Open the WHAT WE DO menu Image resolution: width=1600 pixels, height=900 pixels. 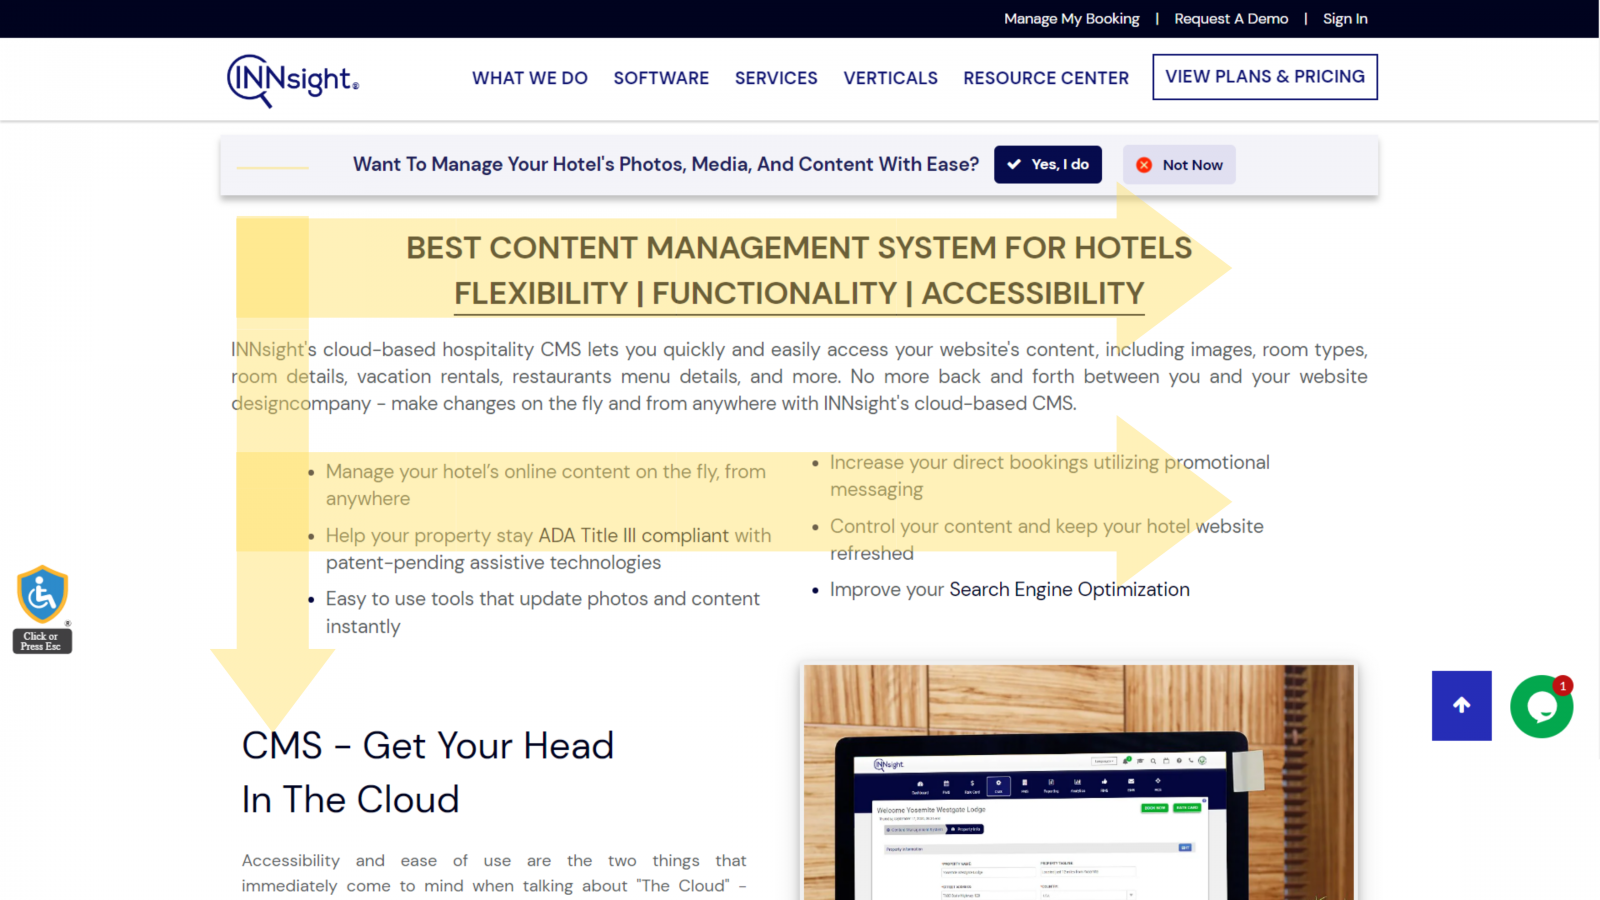point(530,78)
